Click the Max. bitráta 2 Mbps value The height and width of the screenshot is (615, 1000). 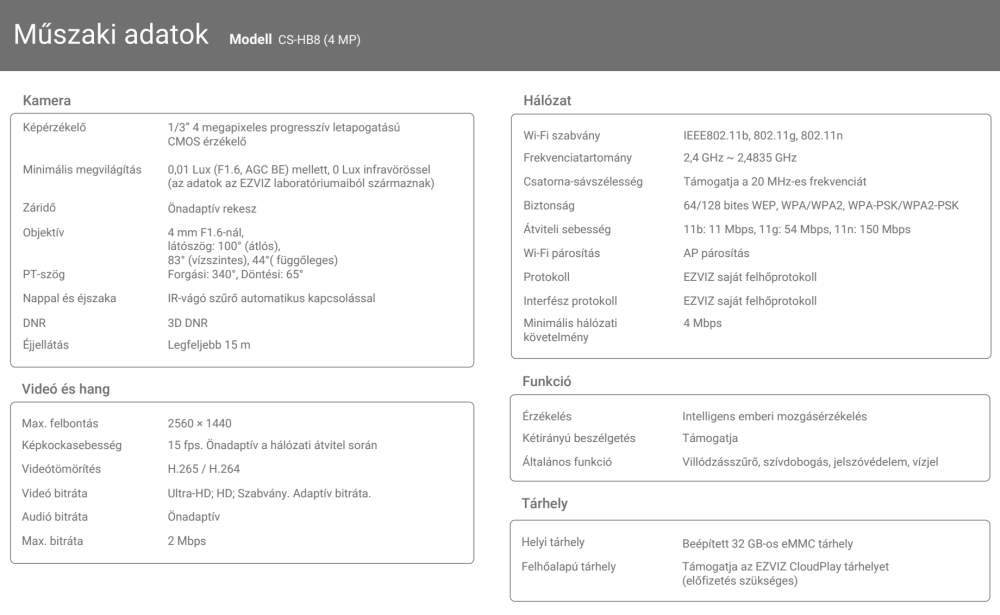tap(187, 541)
